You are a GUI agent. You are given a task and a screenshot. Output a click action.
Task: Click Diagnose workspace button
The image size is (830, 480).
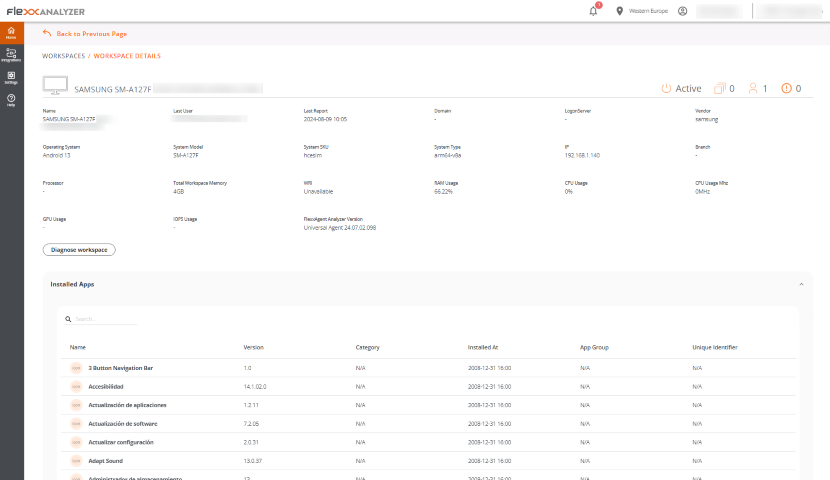coord(79,250)
